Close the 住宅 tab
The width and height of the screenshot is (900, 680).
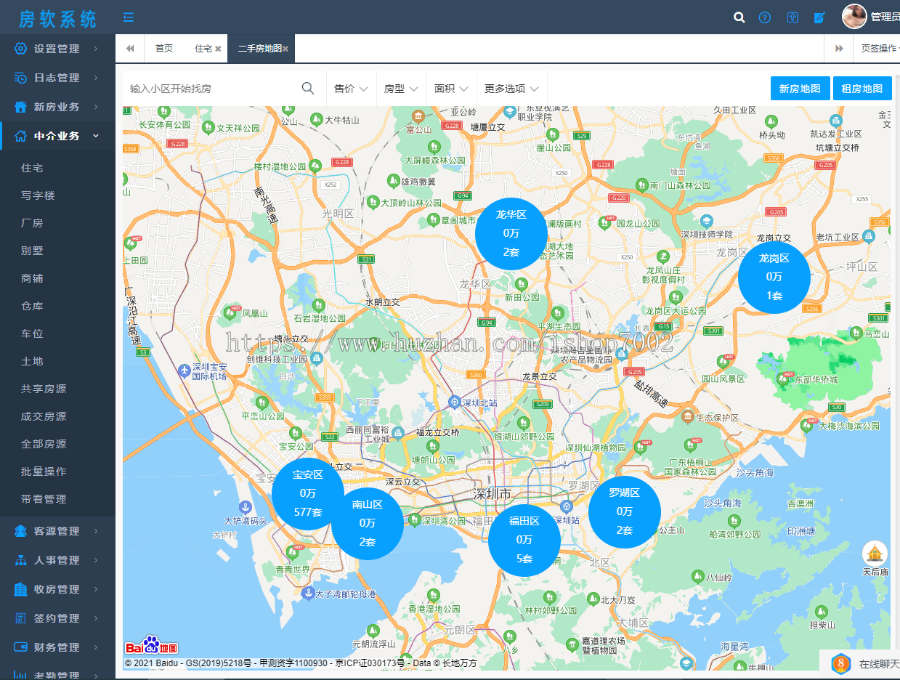[x=218, y=49]
